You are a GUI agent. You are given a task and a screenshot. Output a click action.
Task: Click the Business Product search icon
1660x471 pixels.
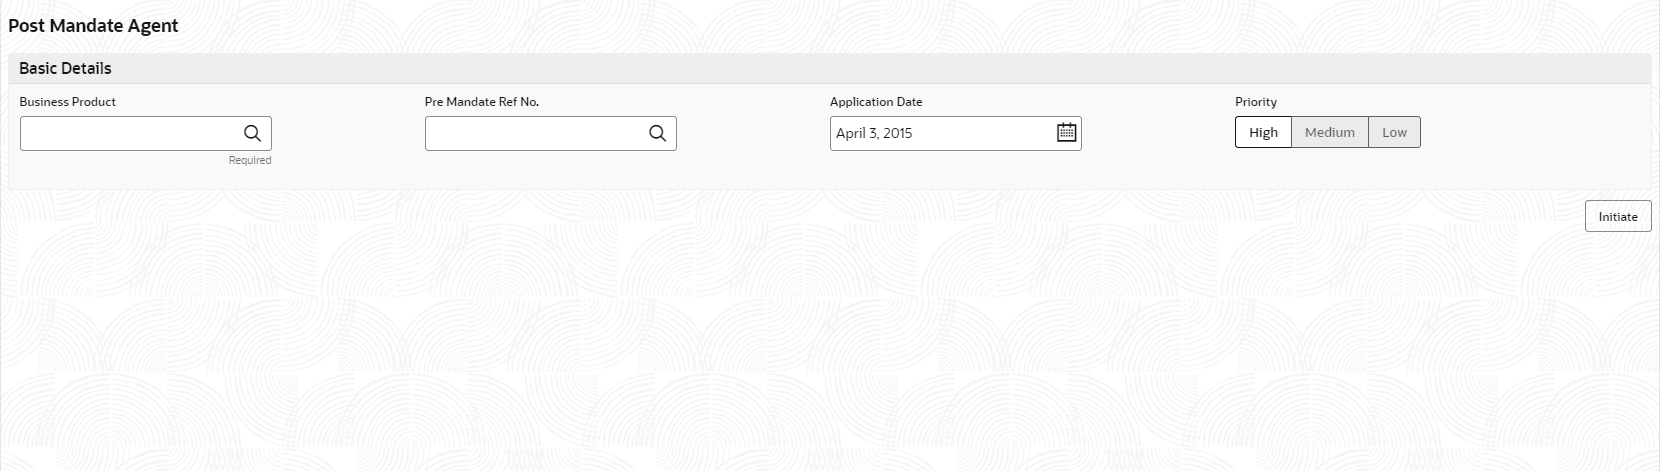(252, 133)
